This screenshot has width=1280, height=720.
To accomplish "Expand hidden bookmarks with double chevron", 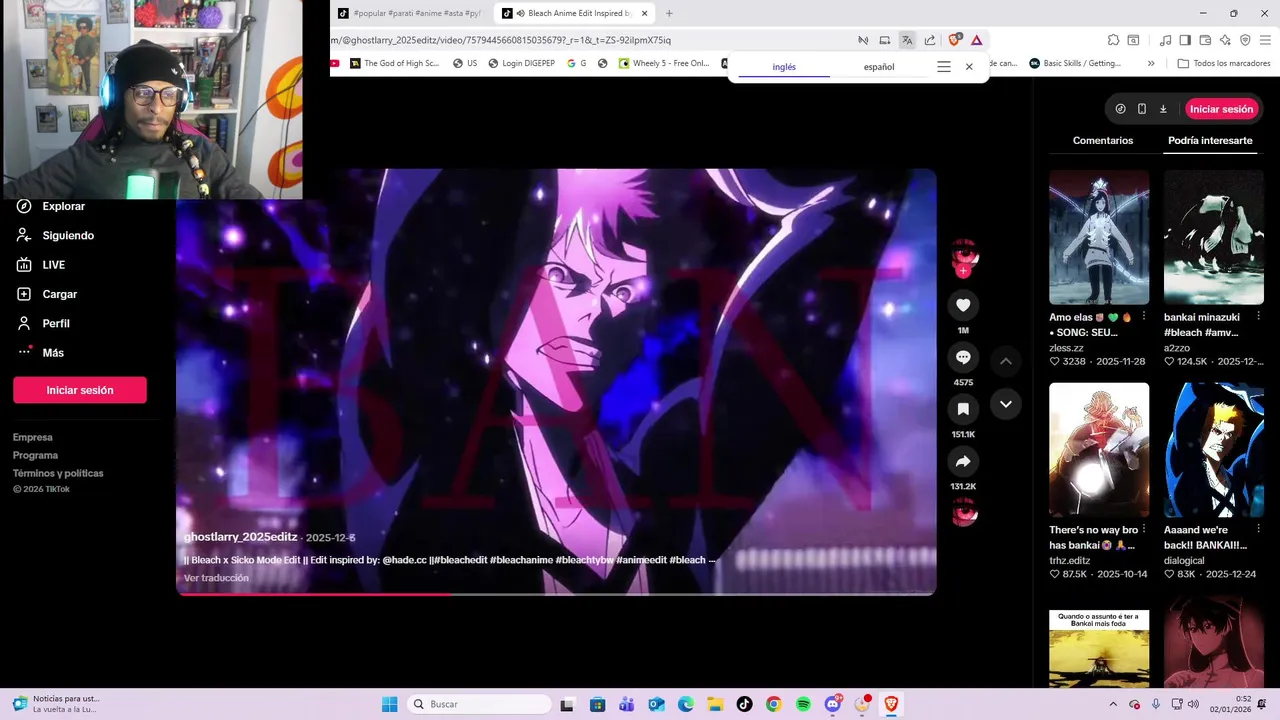I will [x=1151, y=63].
